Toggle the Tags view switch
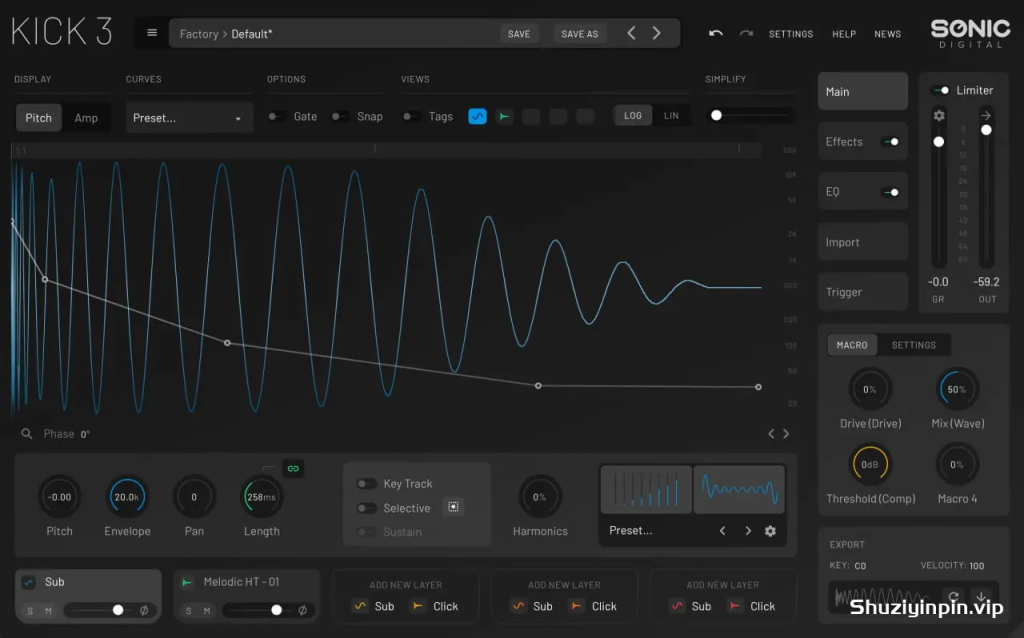Viewport: 1024px width, 638px height. pyautogui.click(x=411, y=116)
